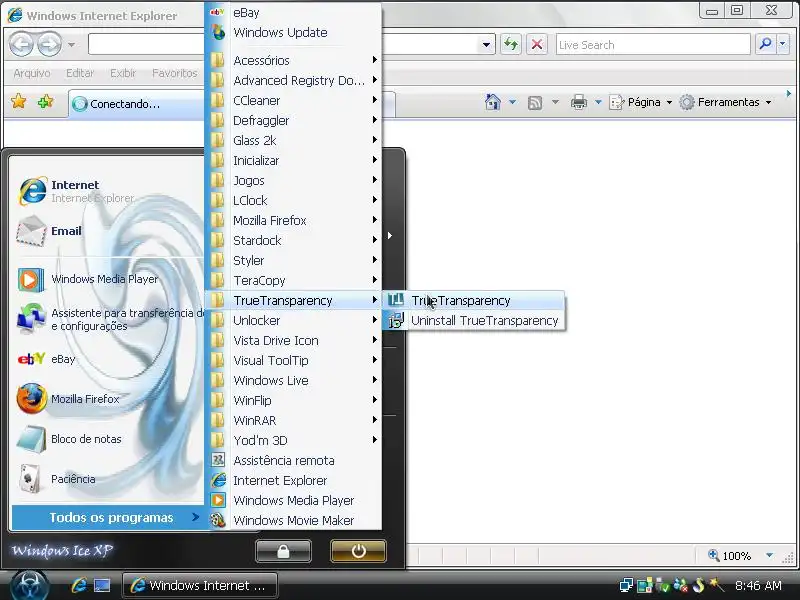Open the Styler folder entry
Image resolution: width=800 pixels, height=600 pixels.
pyautogui.click(x=293, y=260)
